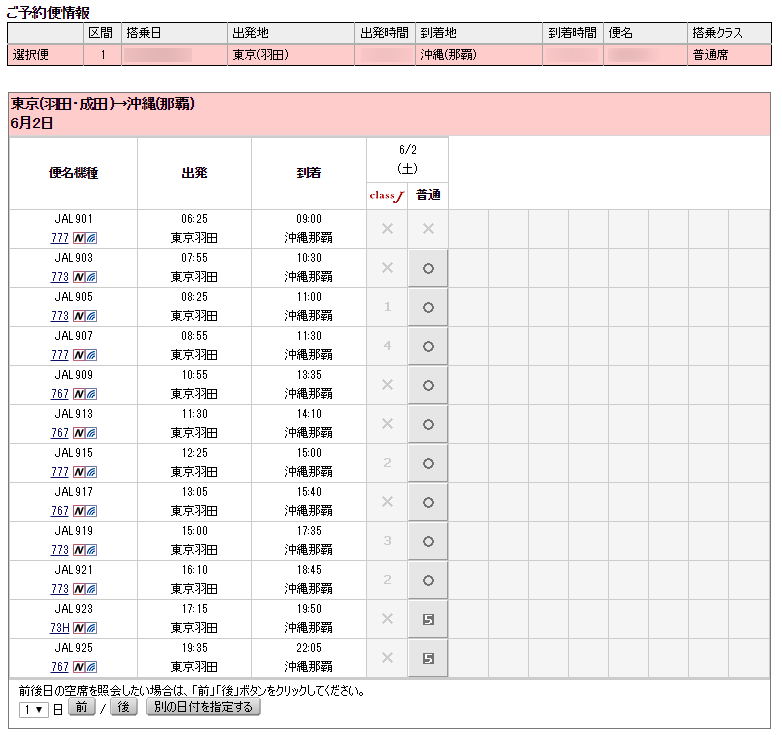Click the N icon for flight JAL923
Screen dimensions: 782x735
tap(79, 628)
